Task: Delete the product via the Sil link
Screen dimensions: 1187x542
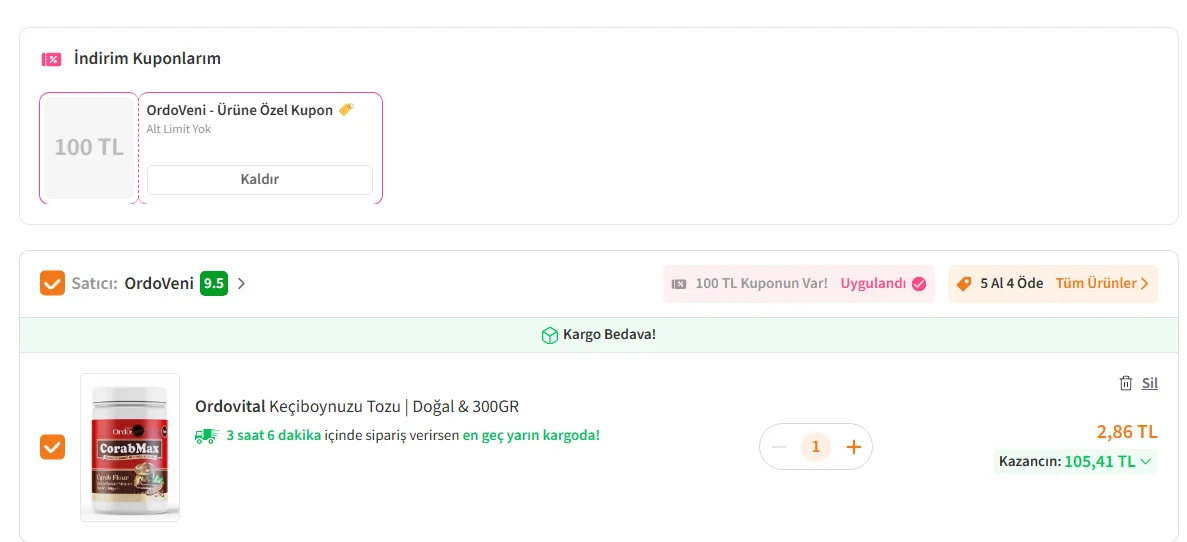Action: (1150, 383)
